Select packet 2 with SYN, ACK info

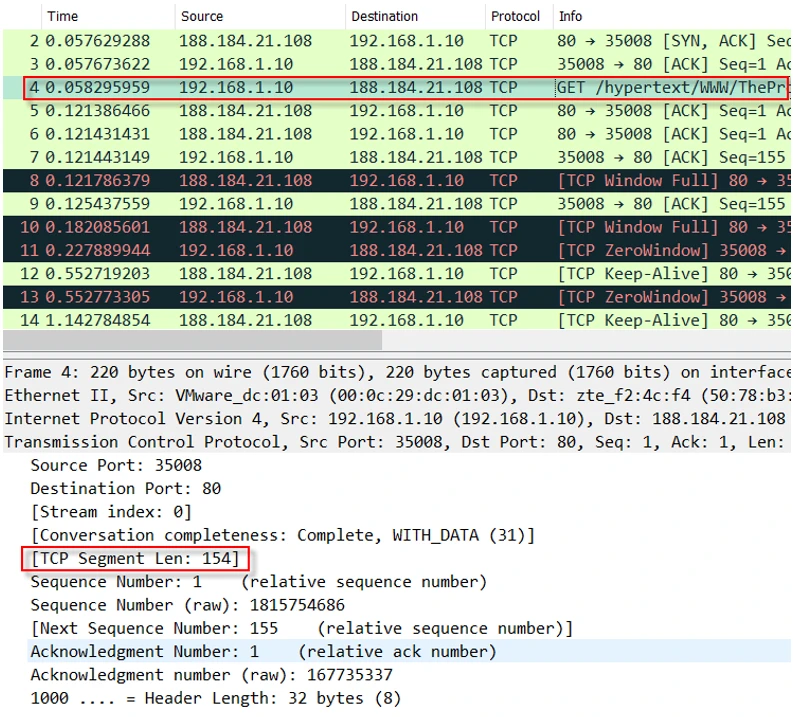[400, 41]
